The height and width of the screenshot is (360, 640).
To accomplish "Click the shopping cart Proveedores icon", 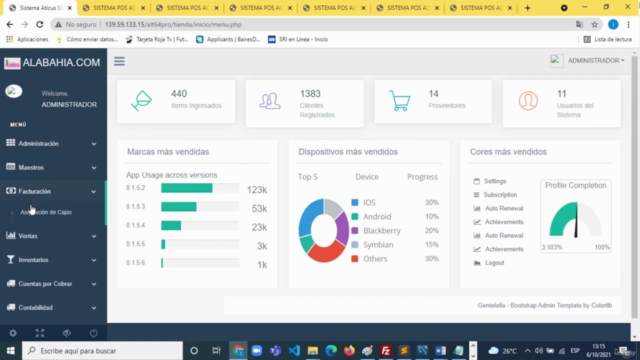I will point(400,100).
